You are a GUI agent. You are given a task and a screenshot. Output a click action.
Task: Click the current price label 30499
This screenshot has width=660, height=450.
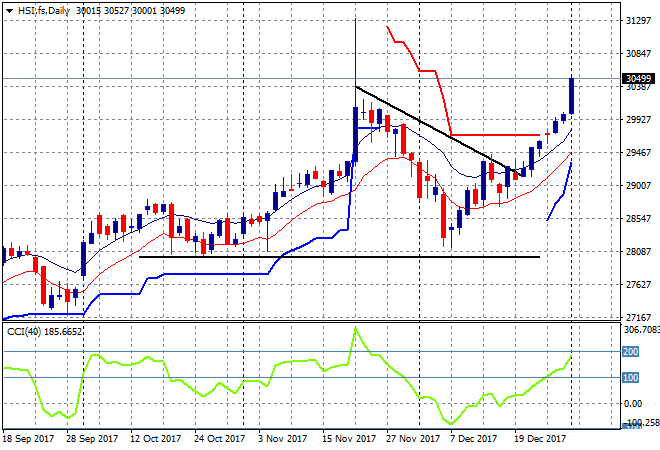pyautogui.click(x=638, y=79)
